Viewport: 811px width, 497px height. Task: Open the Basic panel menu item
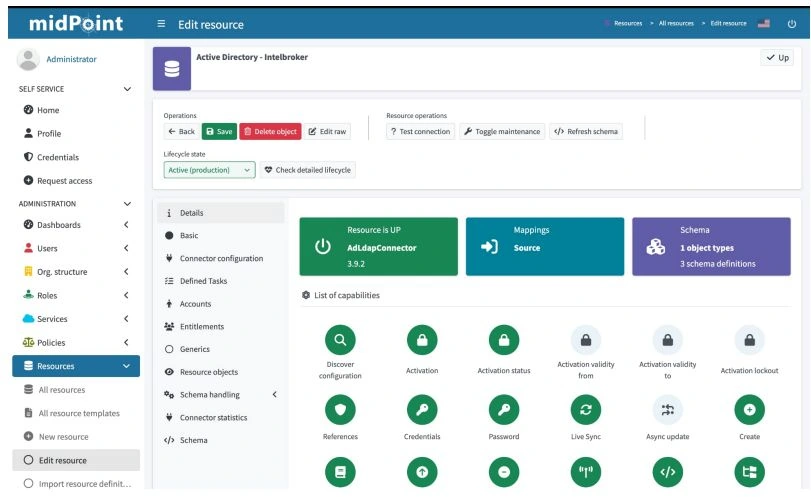221,235
